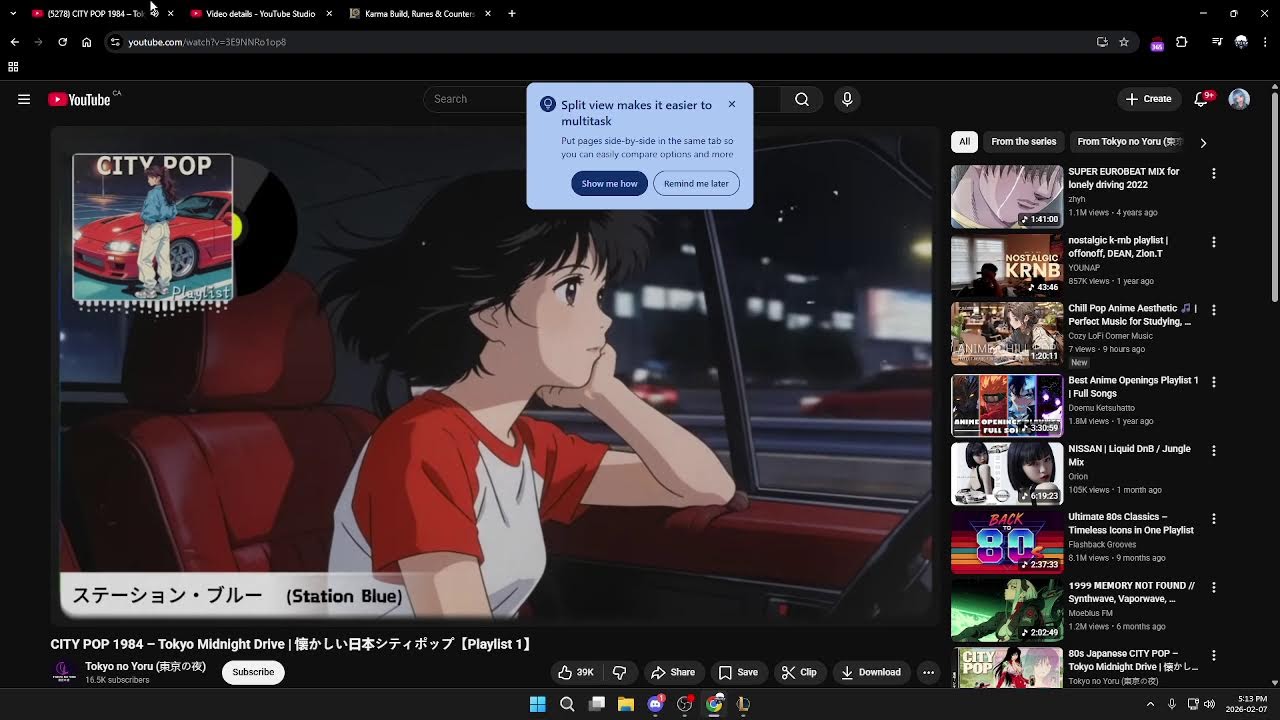Subscribe to Tokyo no Yoru
This screenshot has width=1280, height=720.
(x=253, y=672)
